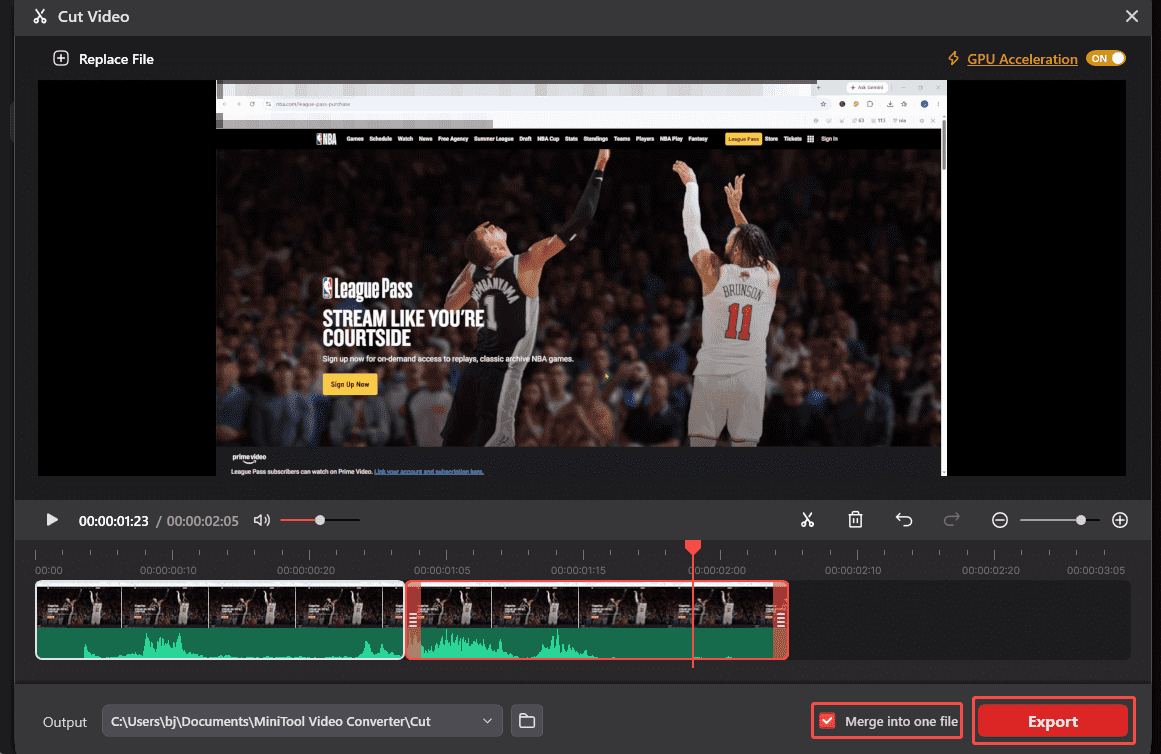Click the 00:00:00:10 ruler label
Image resolution: width=1161 pixels, height=754 pixels.
168,570
